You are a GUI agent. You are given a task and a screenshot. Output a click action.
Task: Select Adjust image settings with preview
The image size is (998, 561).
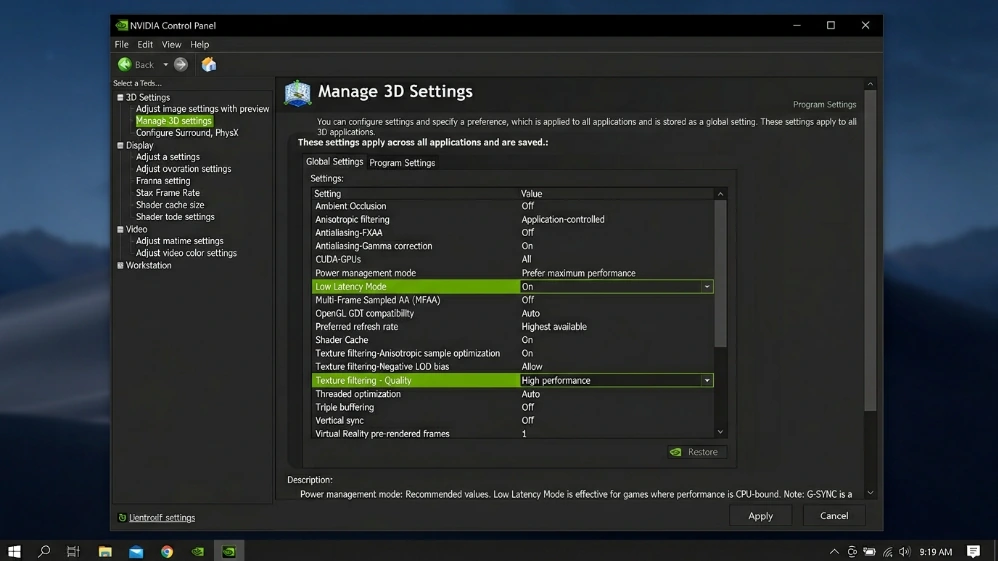202,109
